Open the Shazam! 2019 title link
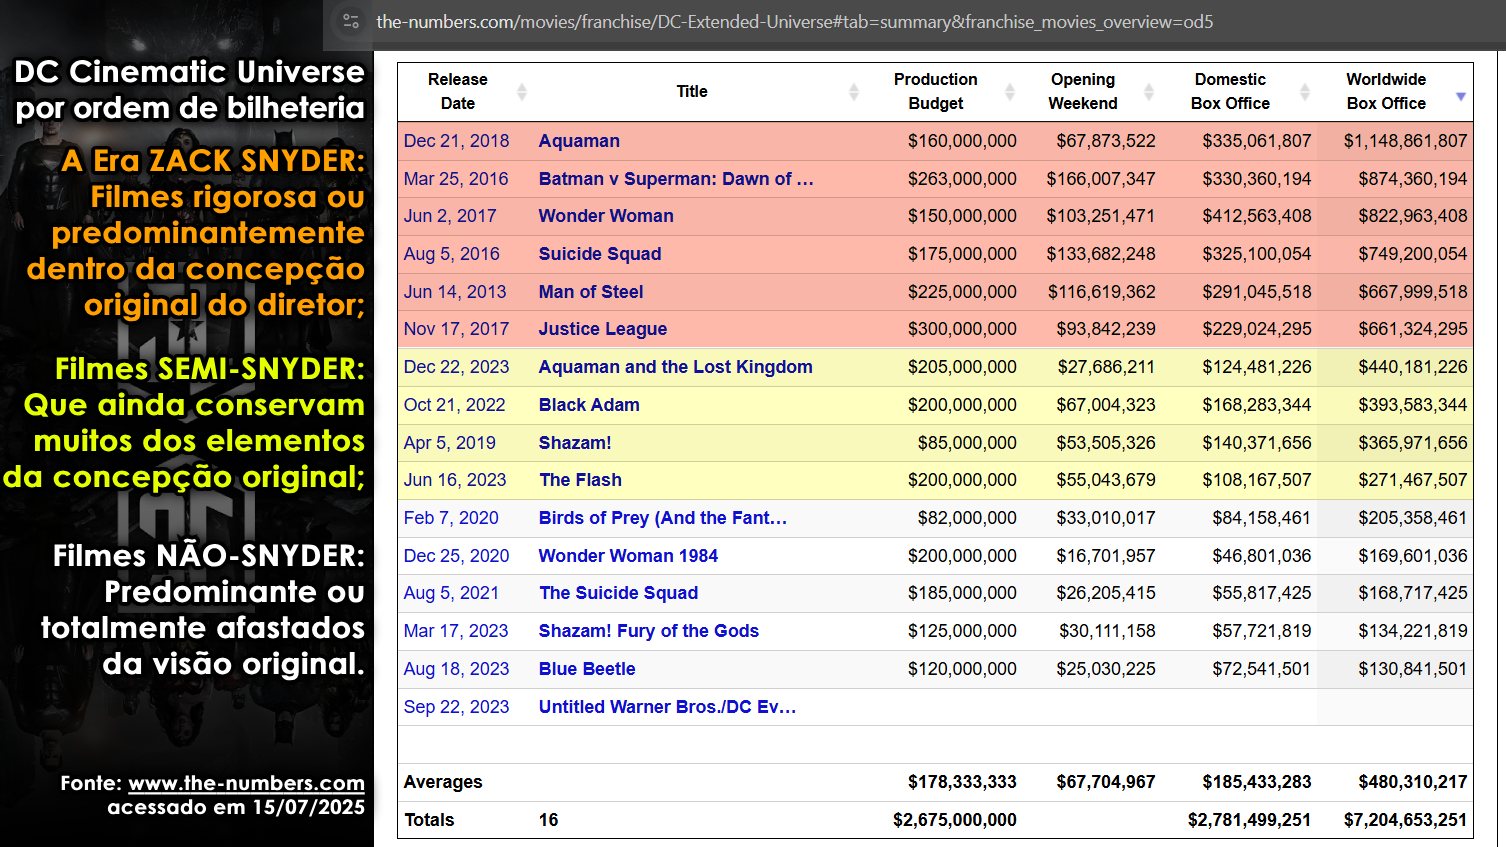Screen dimensions: 1506x847 click(x=575, y=443)
